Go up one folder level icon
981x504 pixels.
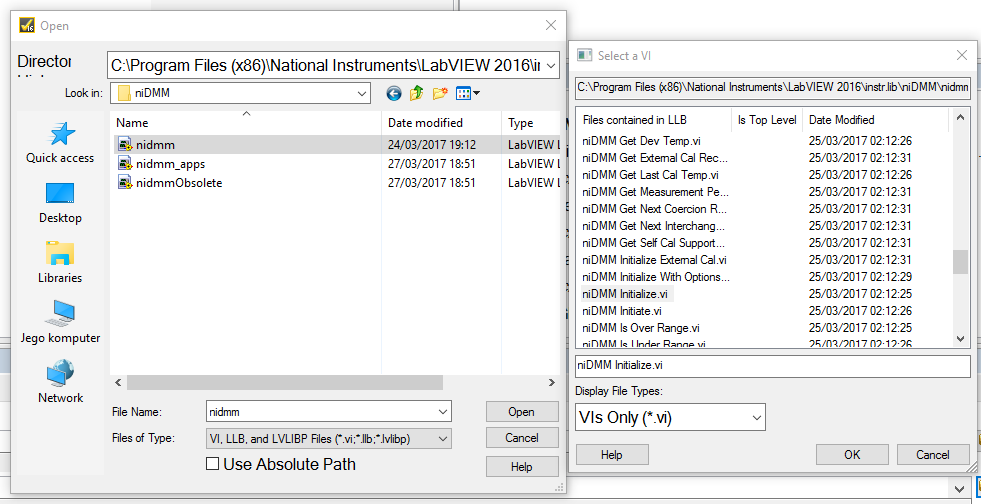[x=417, y=94]
